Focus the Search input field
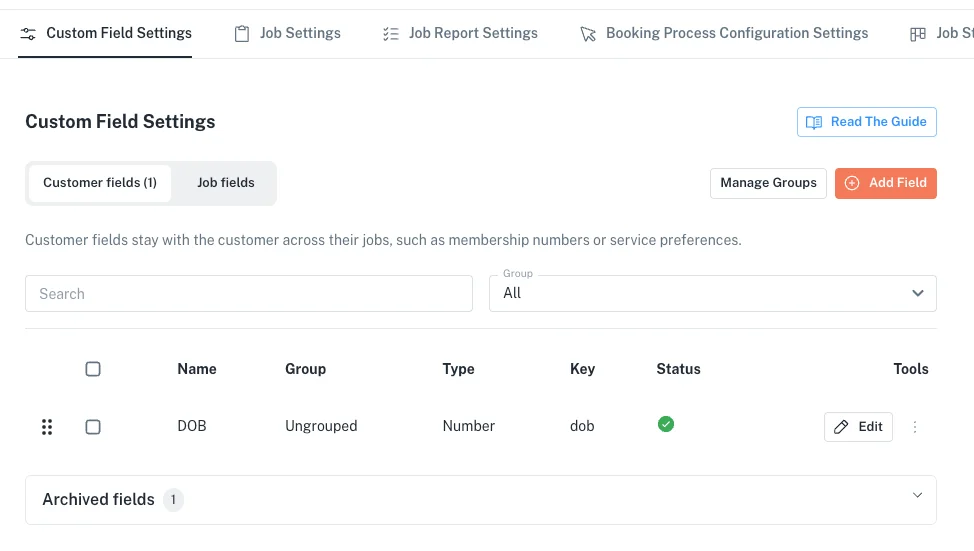 [x=248, y=293]
